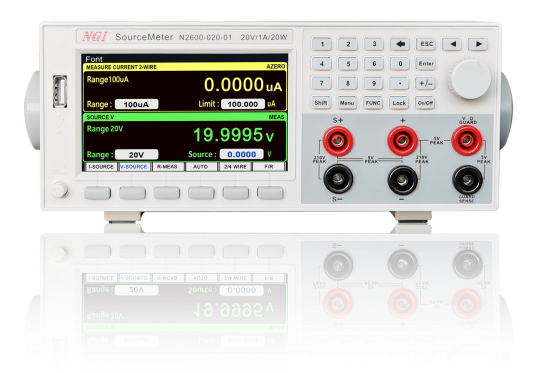
Task: Select the 2/4 WIRE softkey label
Action: tap(235, 167)
